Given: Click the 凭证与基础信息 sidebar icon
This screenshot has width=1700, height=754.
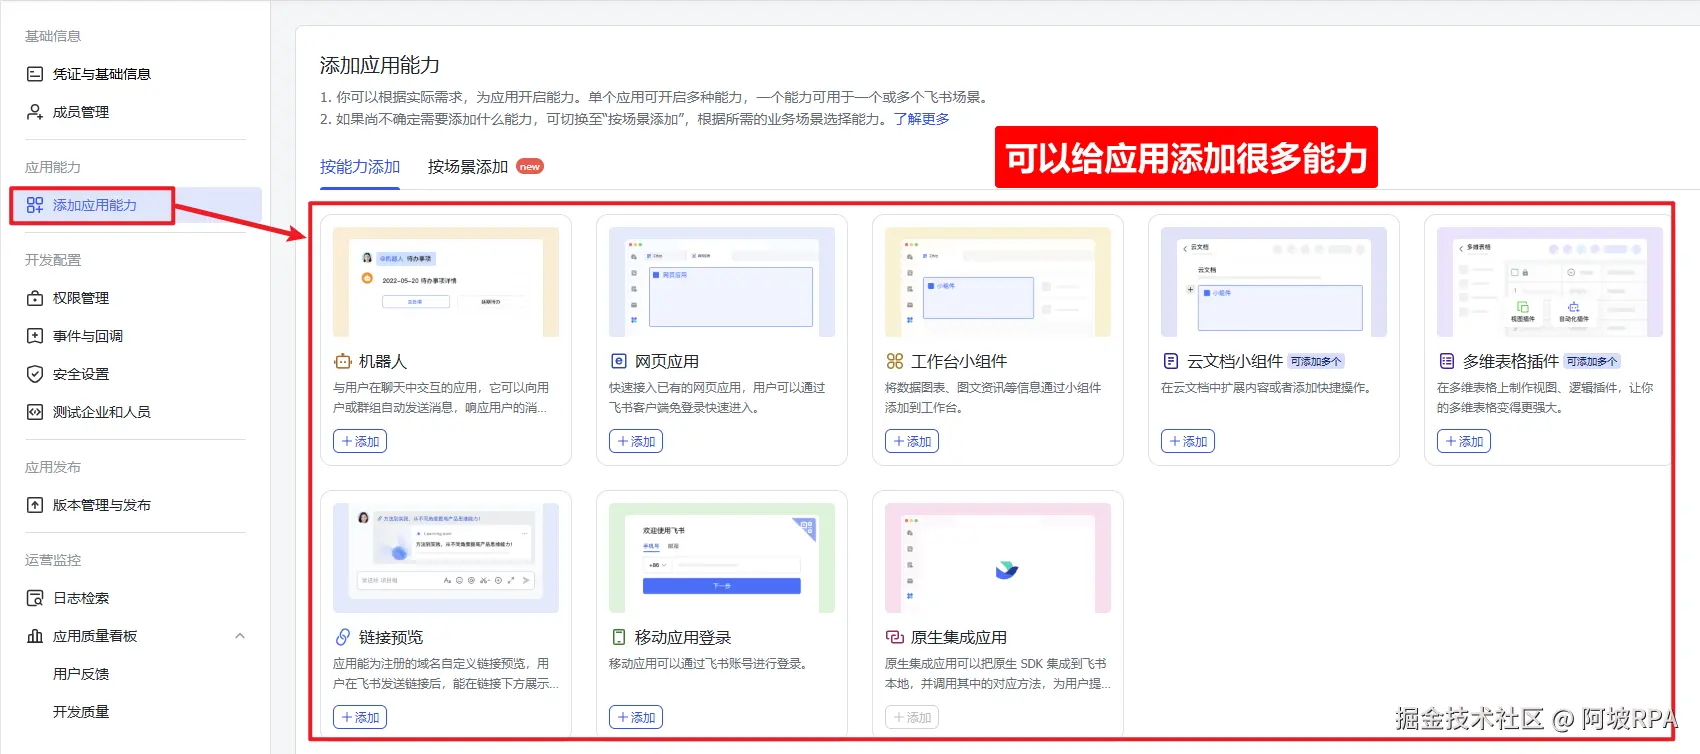Looking at the screenshot, I should [x=35, y=74].
